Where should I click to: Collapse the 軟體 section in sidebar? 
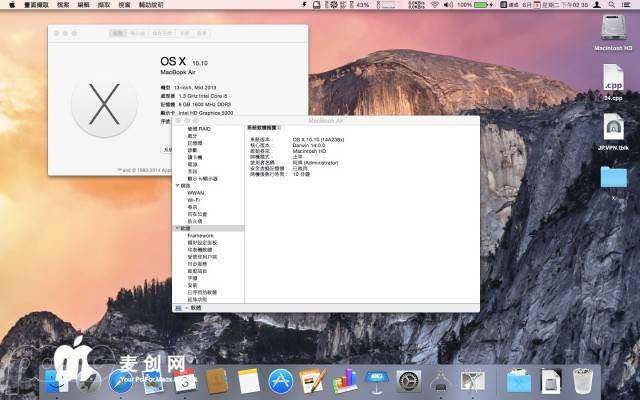point(176,228)
